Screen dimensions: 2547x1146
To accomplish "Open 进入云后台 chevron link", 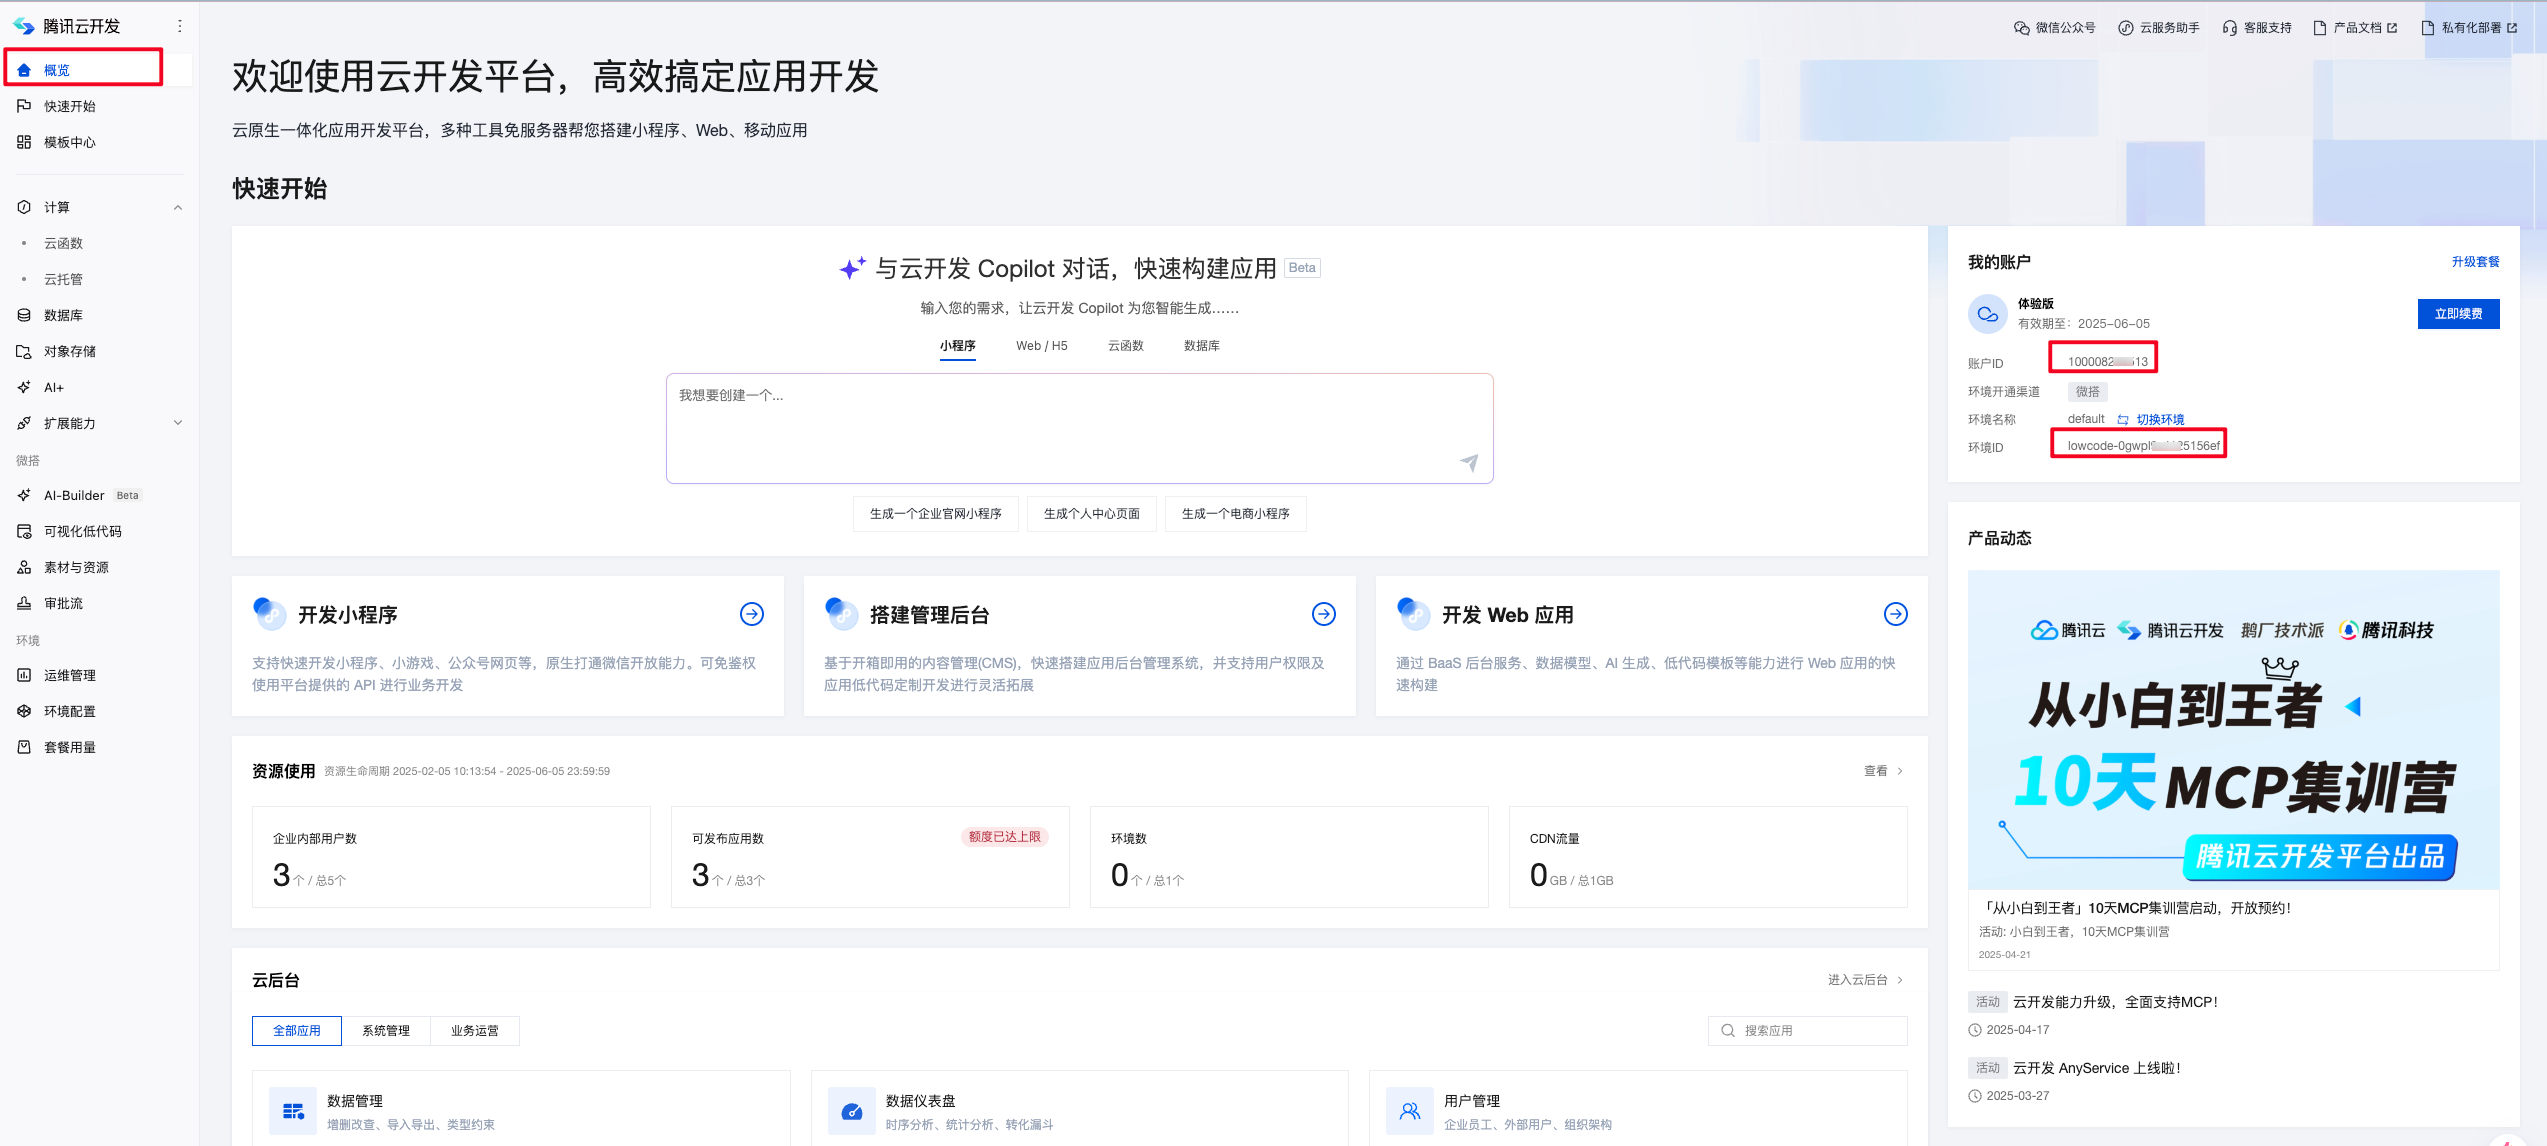I will point(1900,980).
